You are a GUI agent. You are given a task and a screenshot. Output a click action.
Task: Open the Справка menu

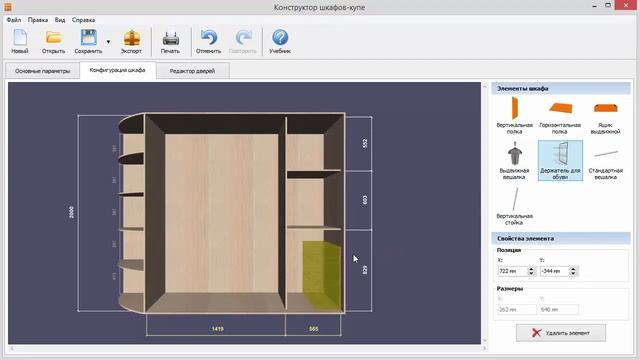tap(83, 20)
